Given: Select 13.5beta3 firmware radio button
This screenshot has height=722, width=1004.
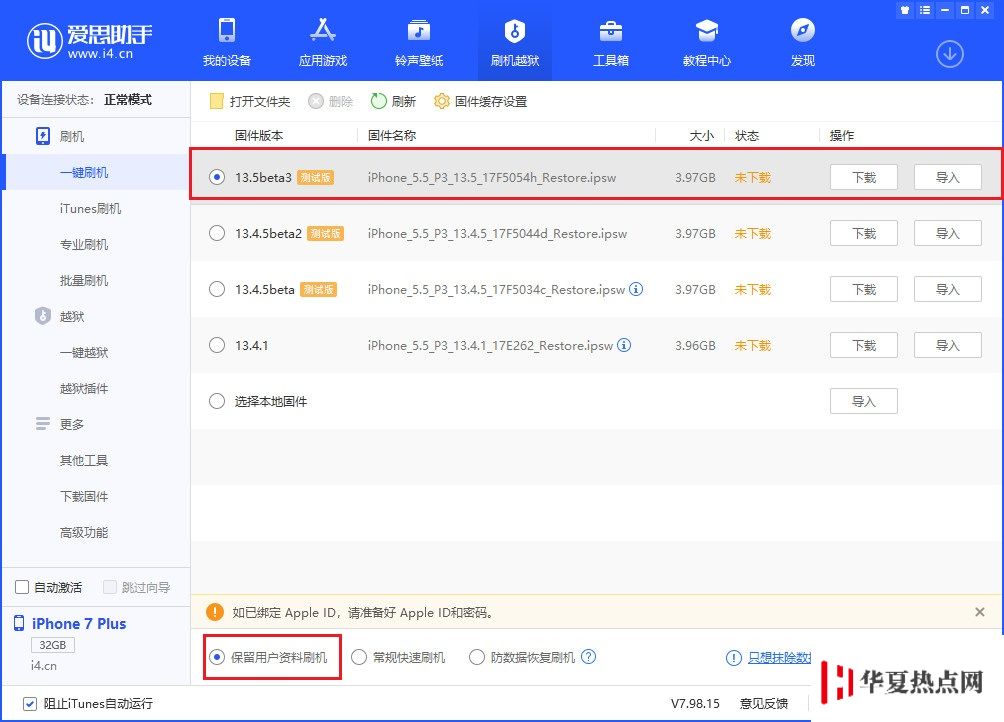Looking at the screenshot, I should 217,177.
